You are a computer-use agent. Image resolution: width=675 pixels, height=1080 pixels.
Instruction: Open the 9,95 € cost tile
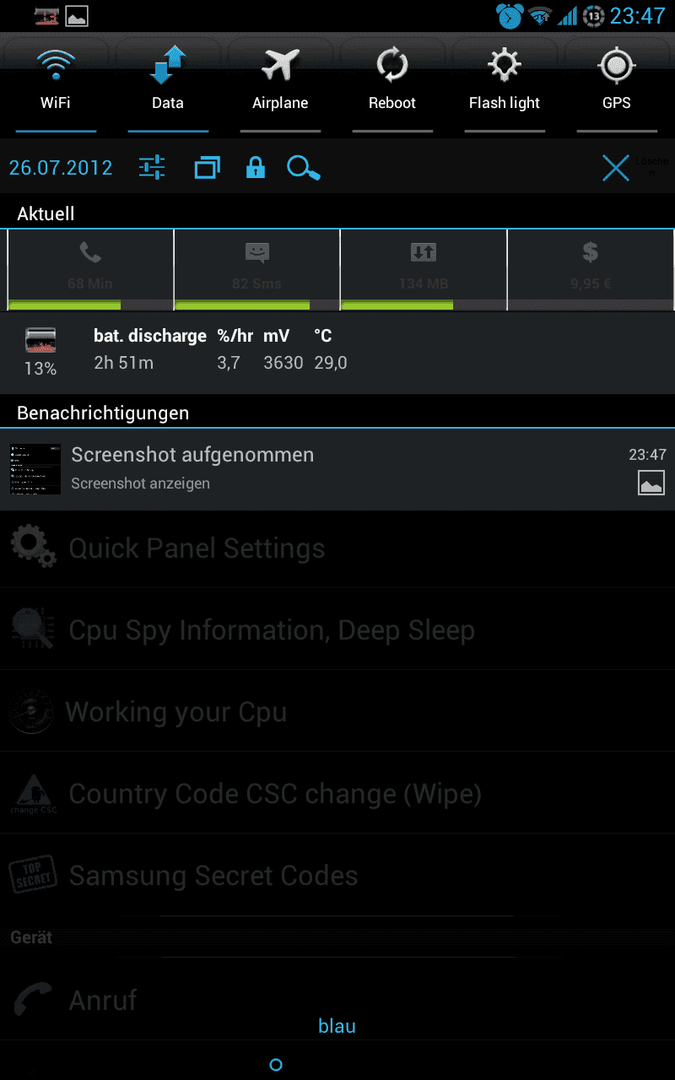(x=590, y=270)
